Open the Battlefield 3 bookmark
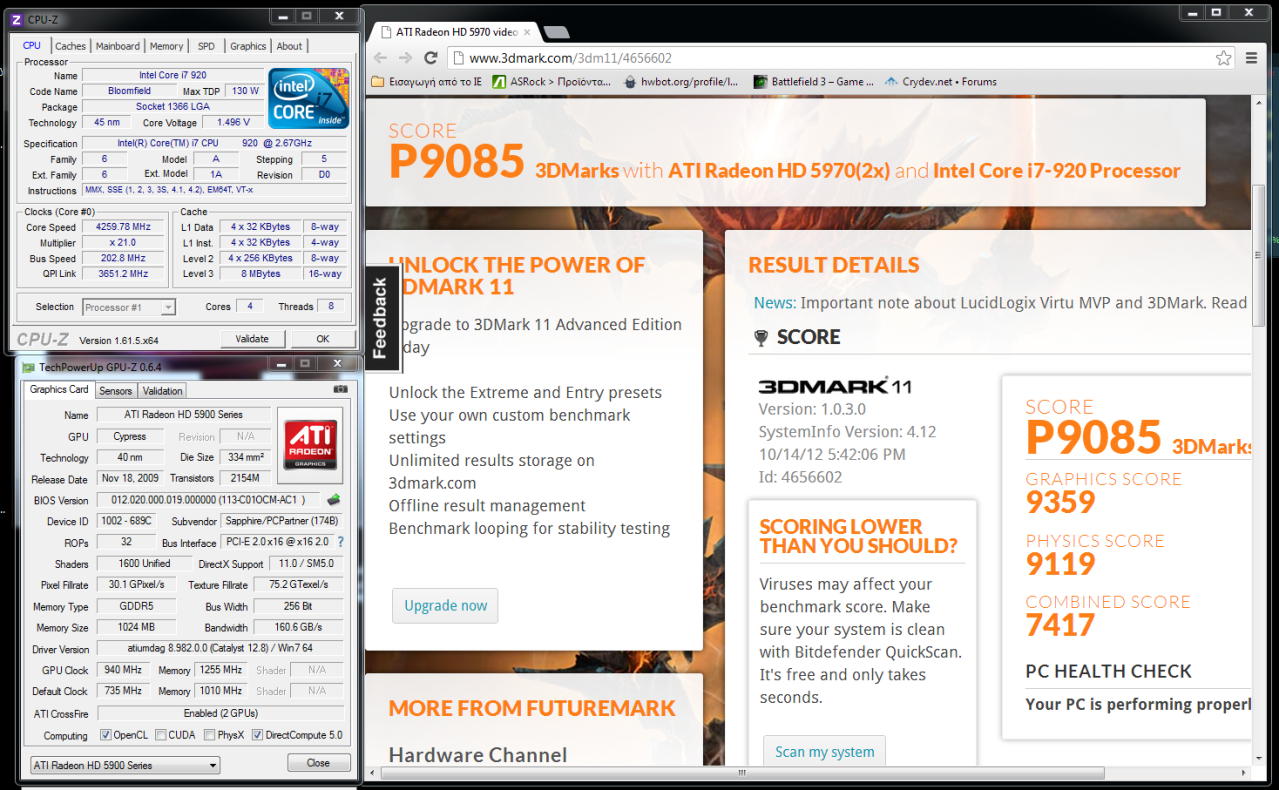 pos(813,82)
